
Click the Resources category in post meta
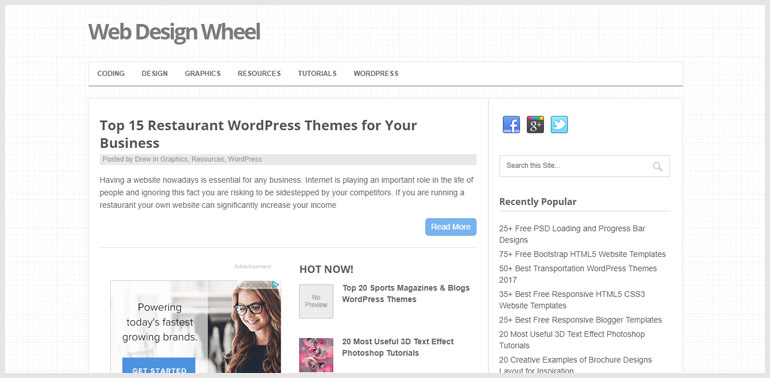[x=208, y=160]
